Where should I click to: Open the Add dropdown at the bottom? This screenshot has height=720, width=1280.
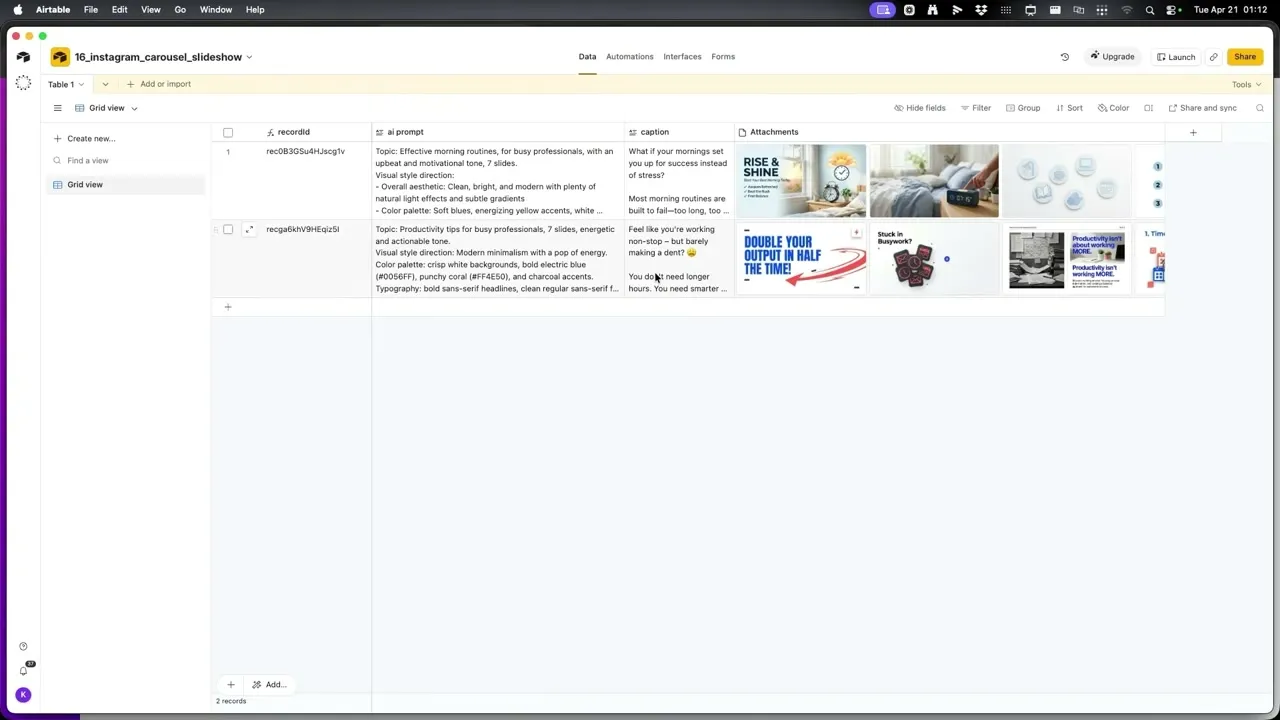[x=270, y=685]
